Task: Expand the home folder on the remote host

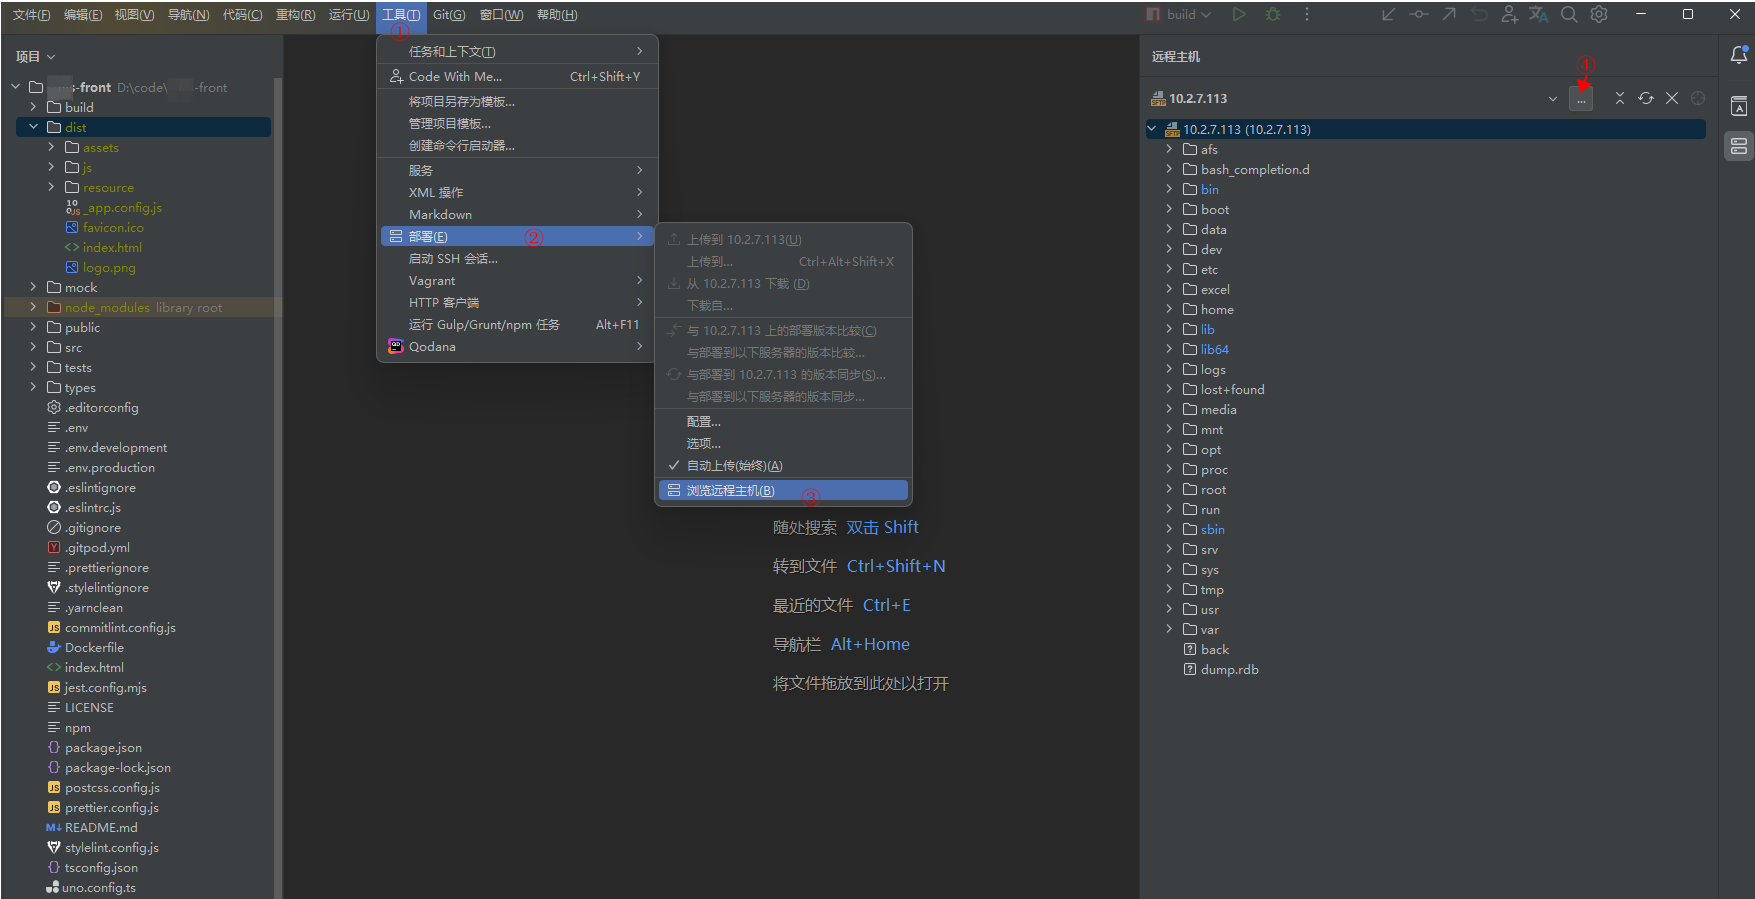Action: click(x=1169, y=309)
